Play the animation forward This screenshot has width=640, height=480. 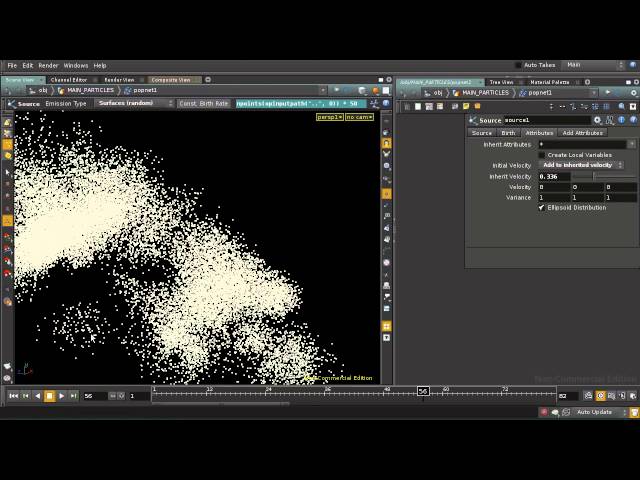coord(62,396)
